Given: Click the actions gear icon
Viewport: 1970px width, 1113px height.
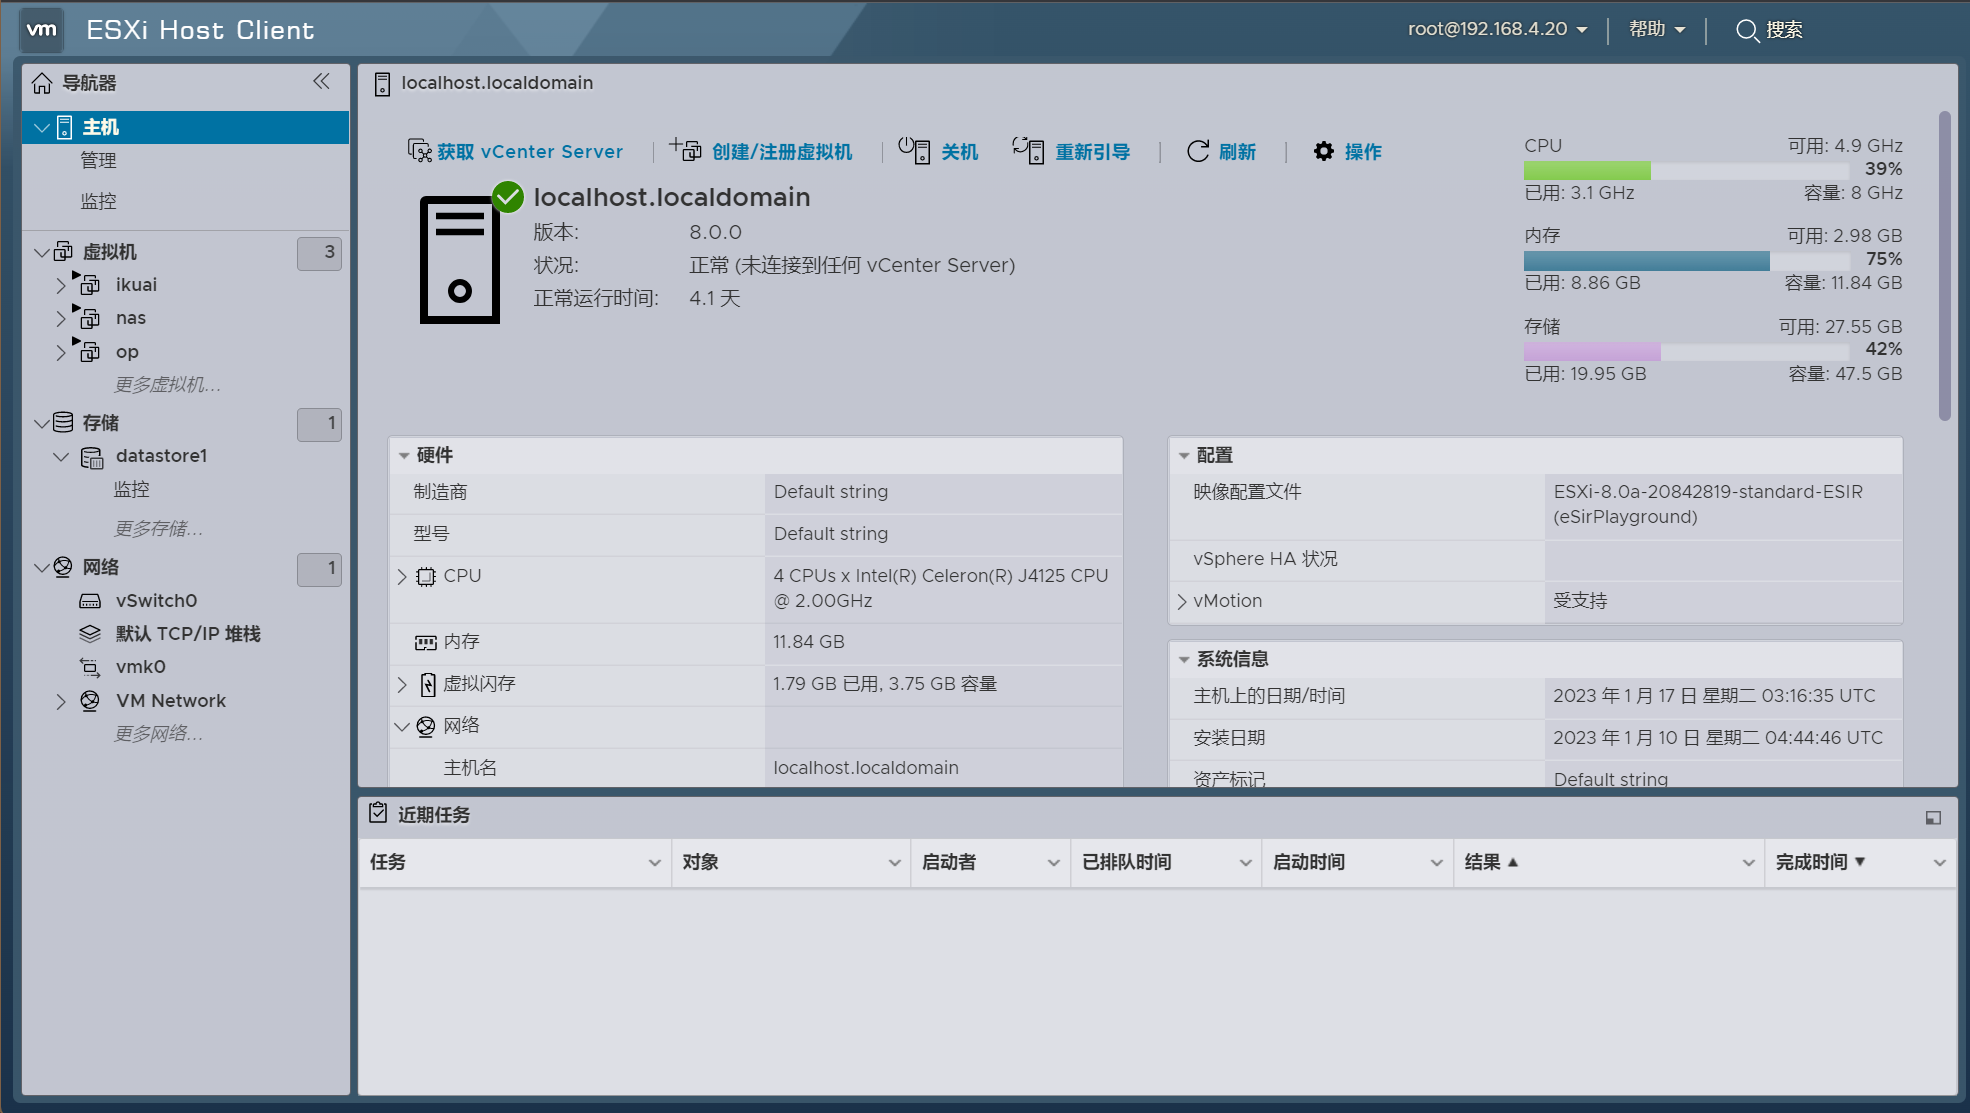Looking at the screenshot, I should click(1324, 151).
